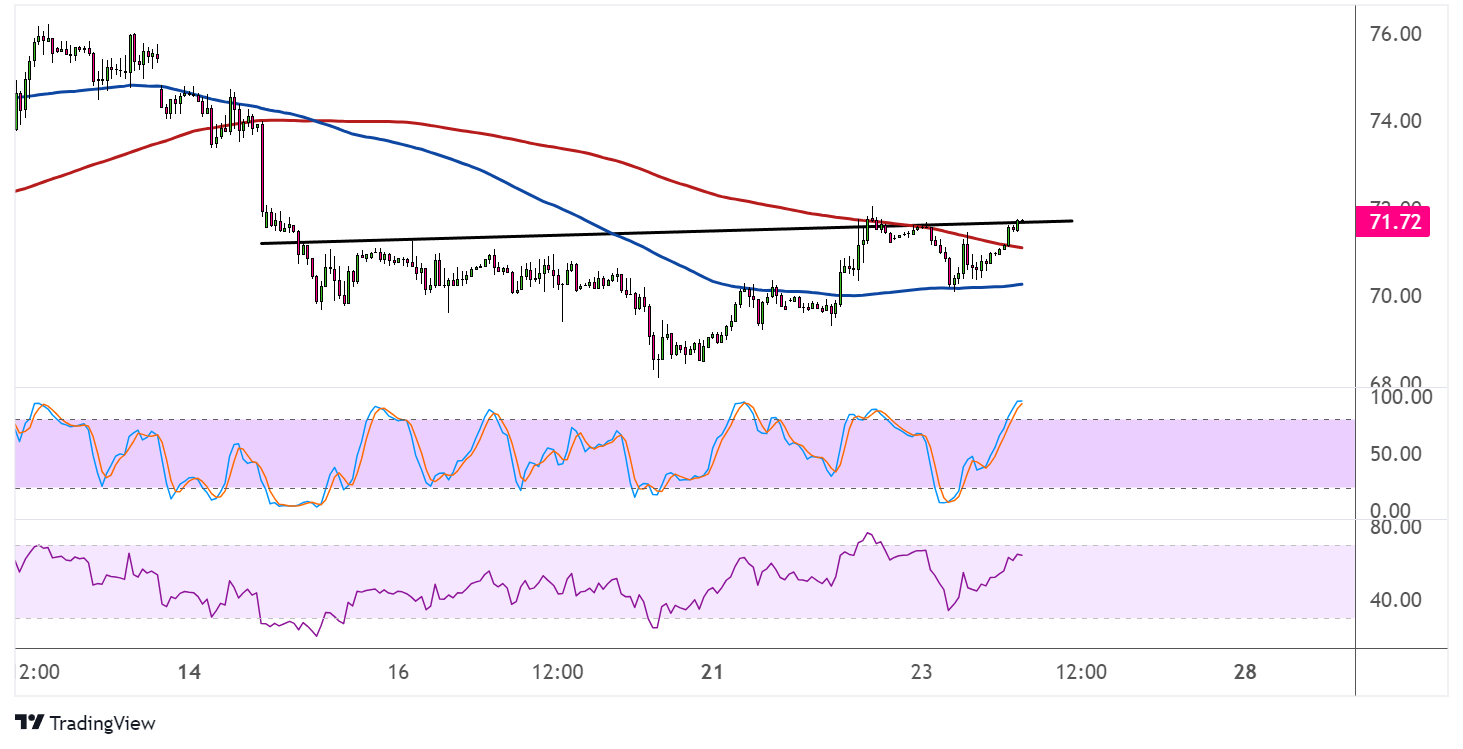Select the date 21 on the time axis
This screenshot has height=749, width=1463.
[711, 672]
